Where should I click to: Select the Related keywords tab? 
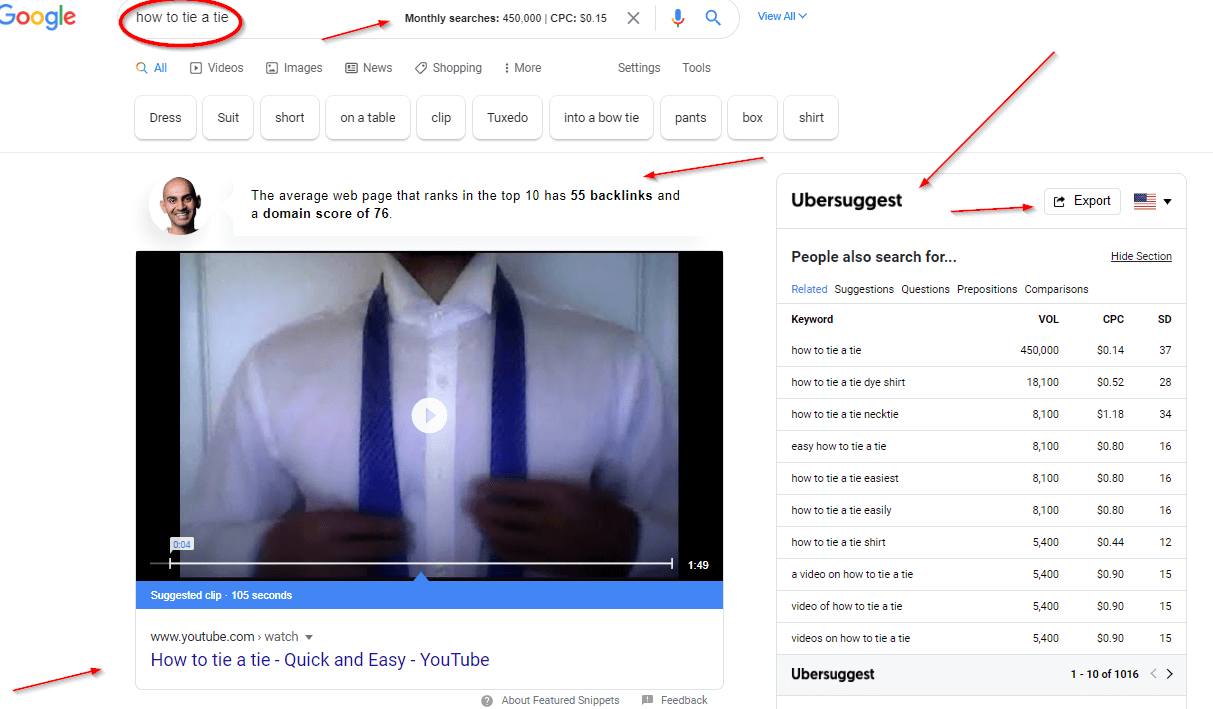click(x=809, y=289)
